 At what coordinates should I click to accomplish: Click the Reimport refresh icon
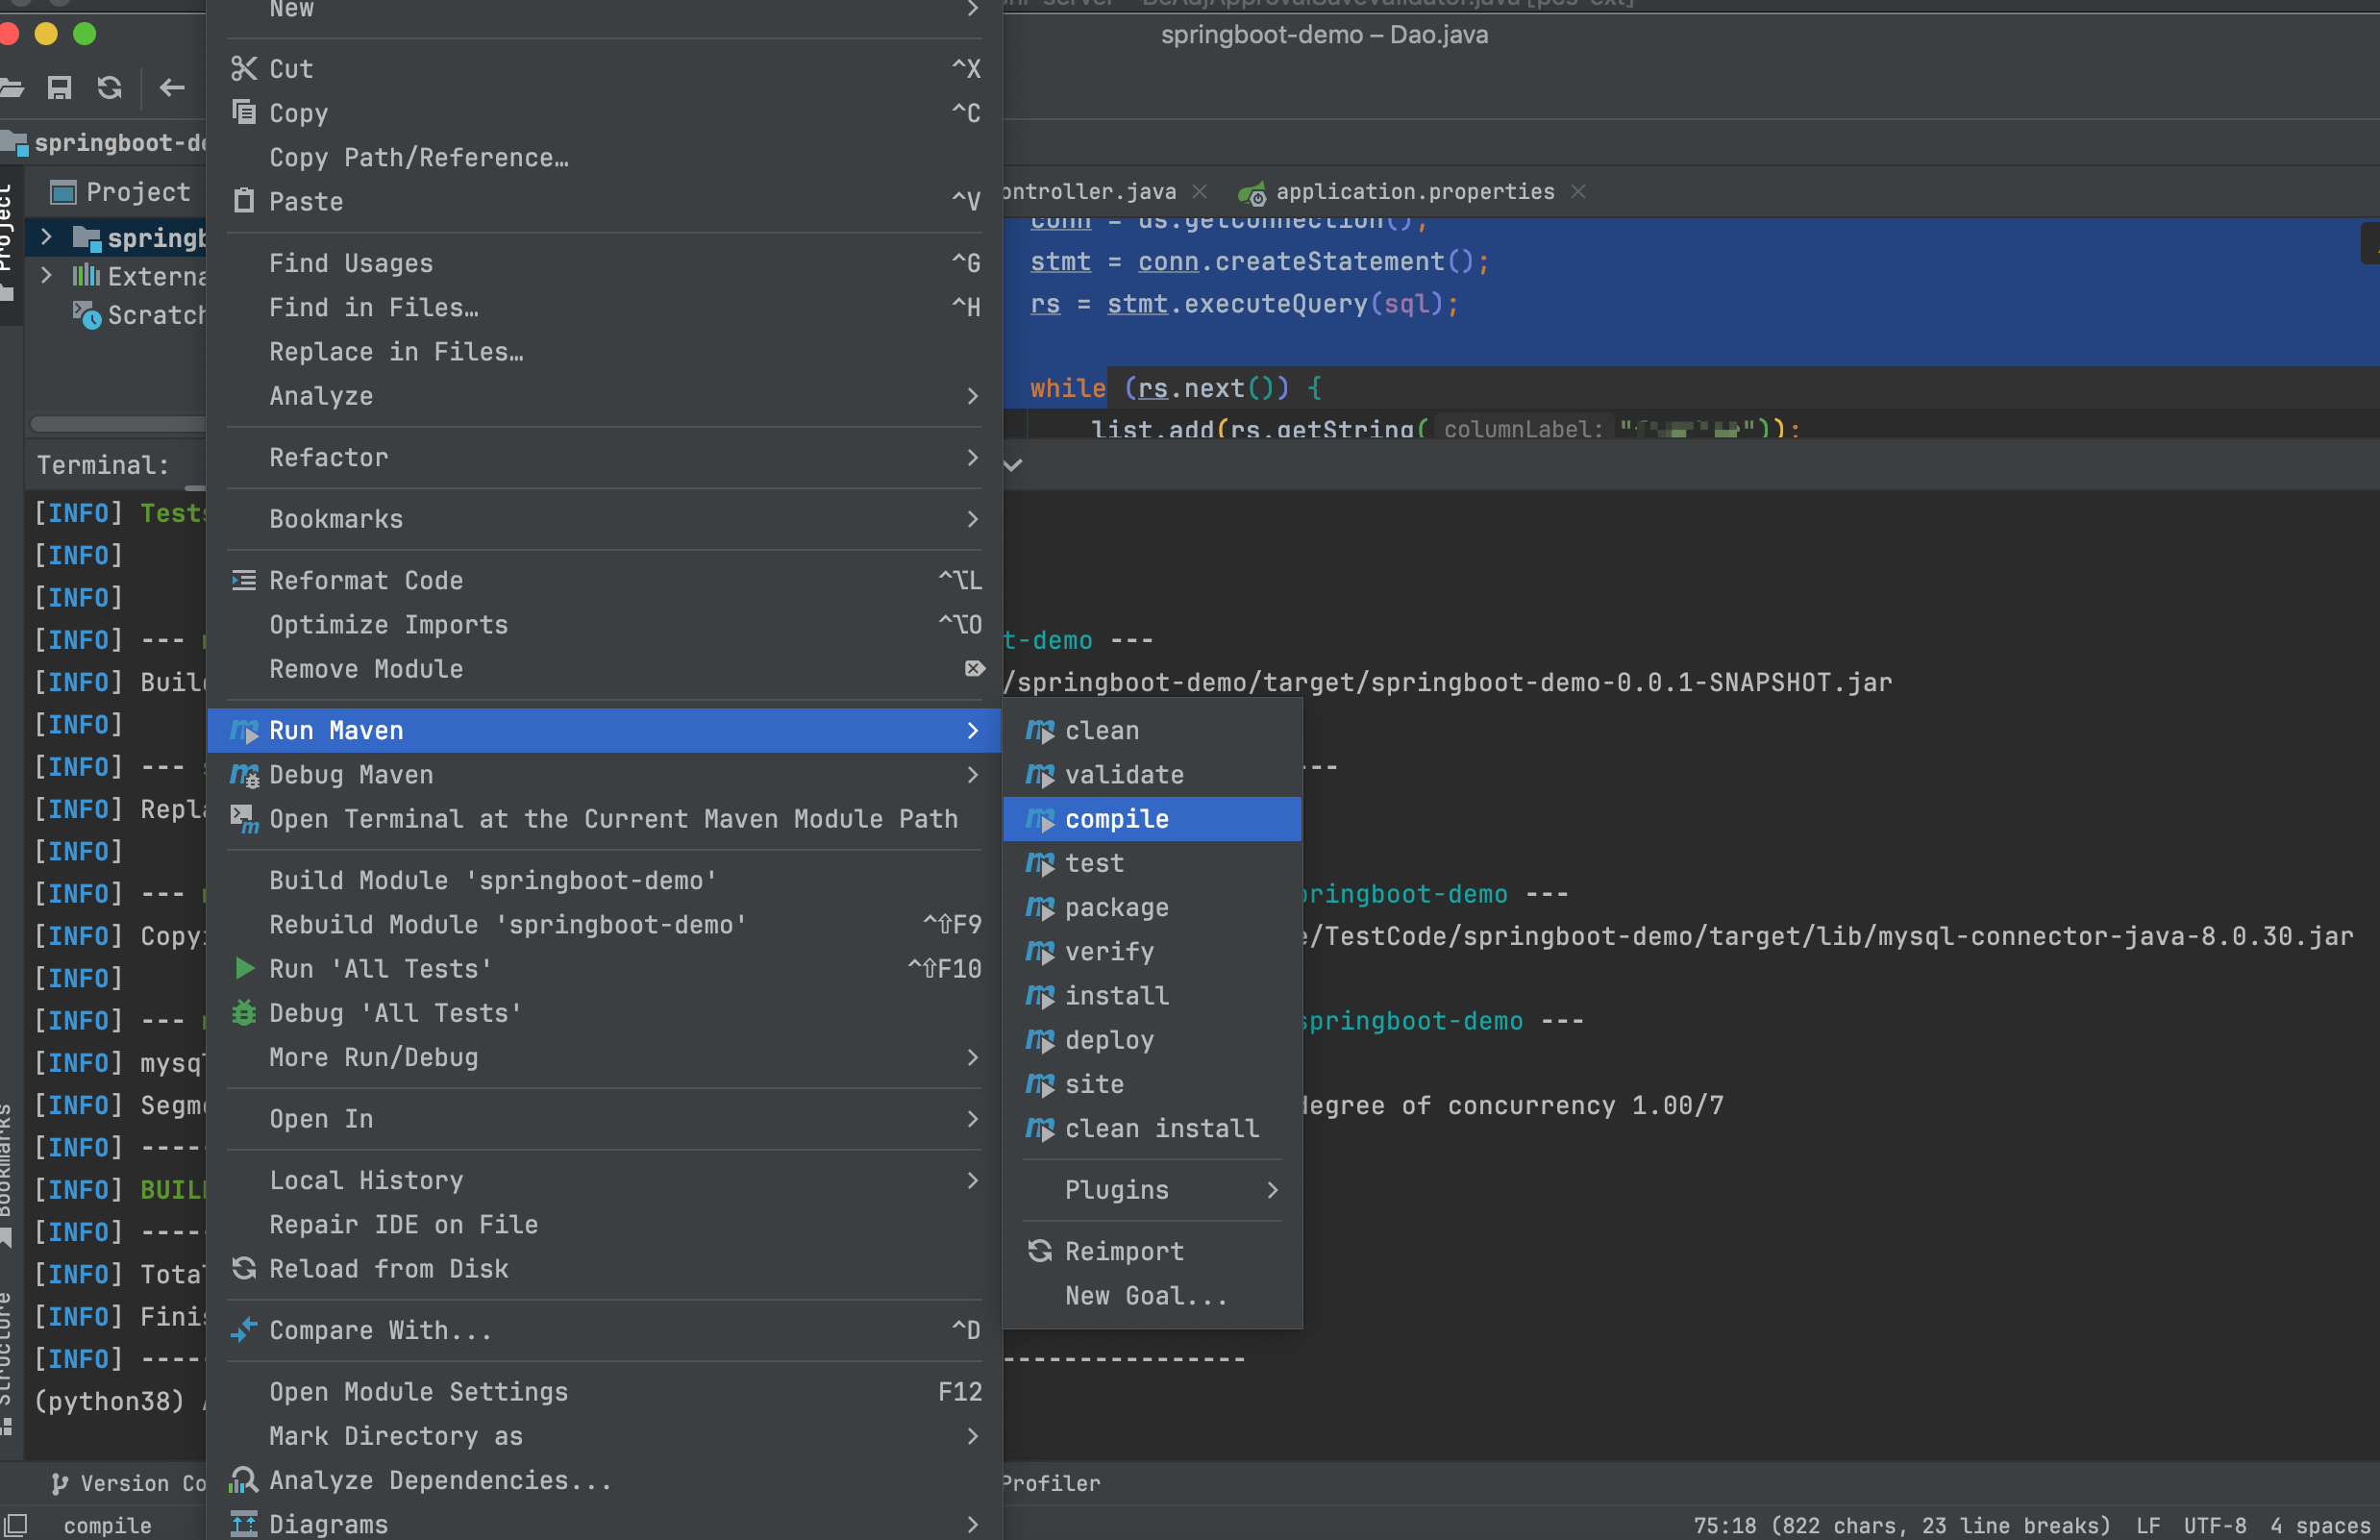point(1040,1251)
